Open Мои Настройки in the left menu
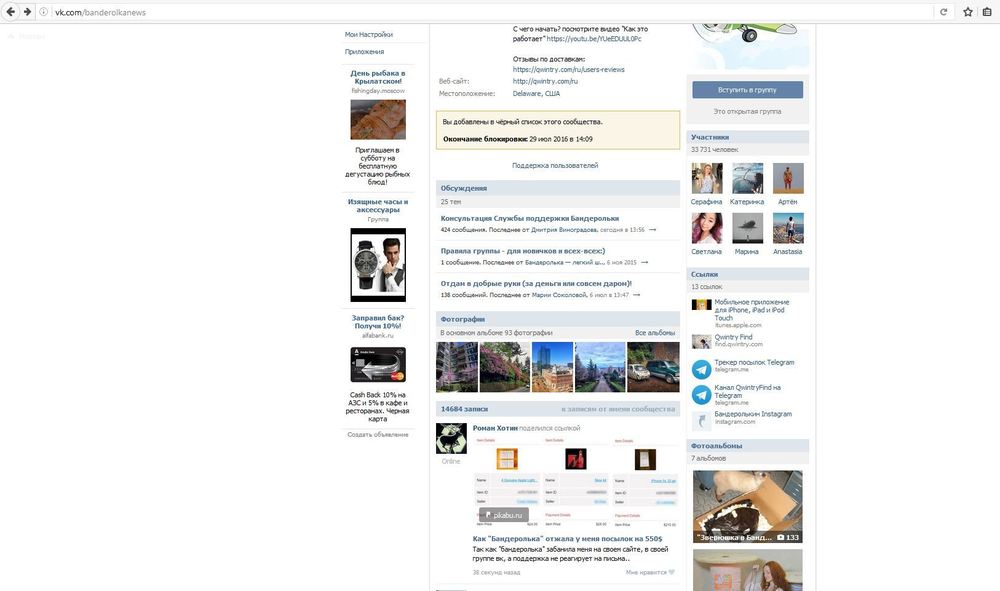This screenshot has width=1000, height=591. [369, 34]
